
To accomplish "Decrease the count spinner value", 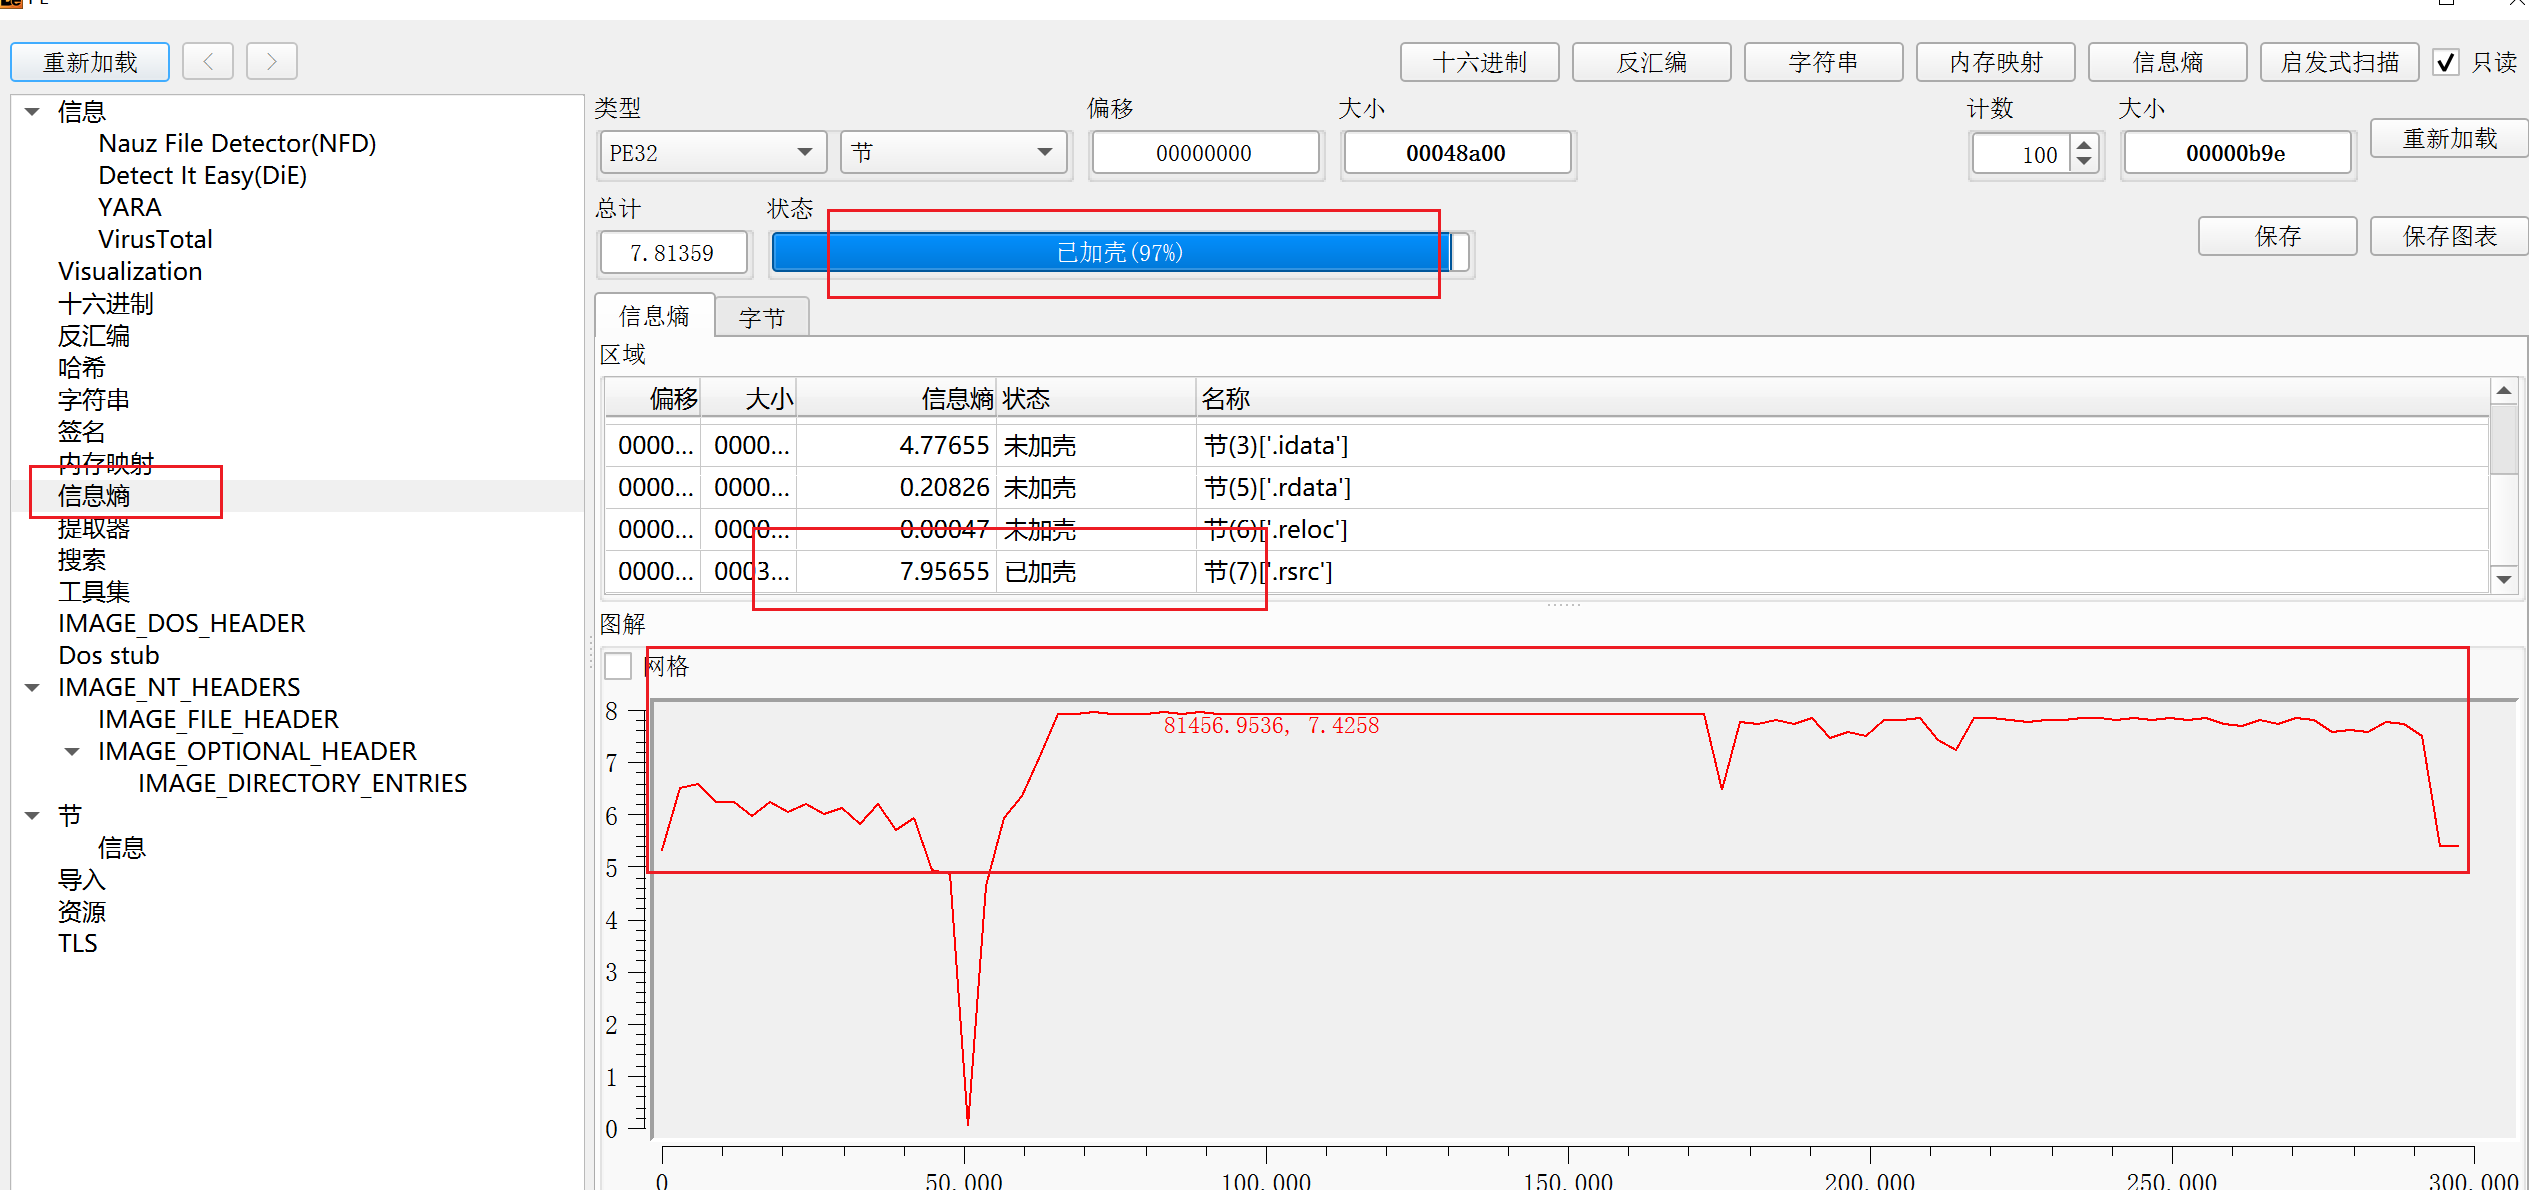I will point(2084,161).
